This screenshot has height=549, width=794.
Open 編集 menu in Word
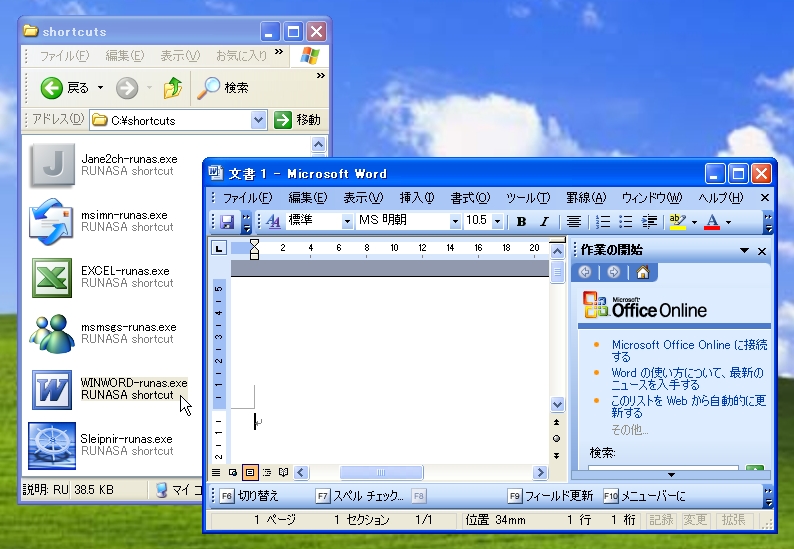click(308, 198)
